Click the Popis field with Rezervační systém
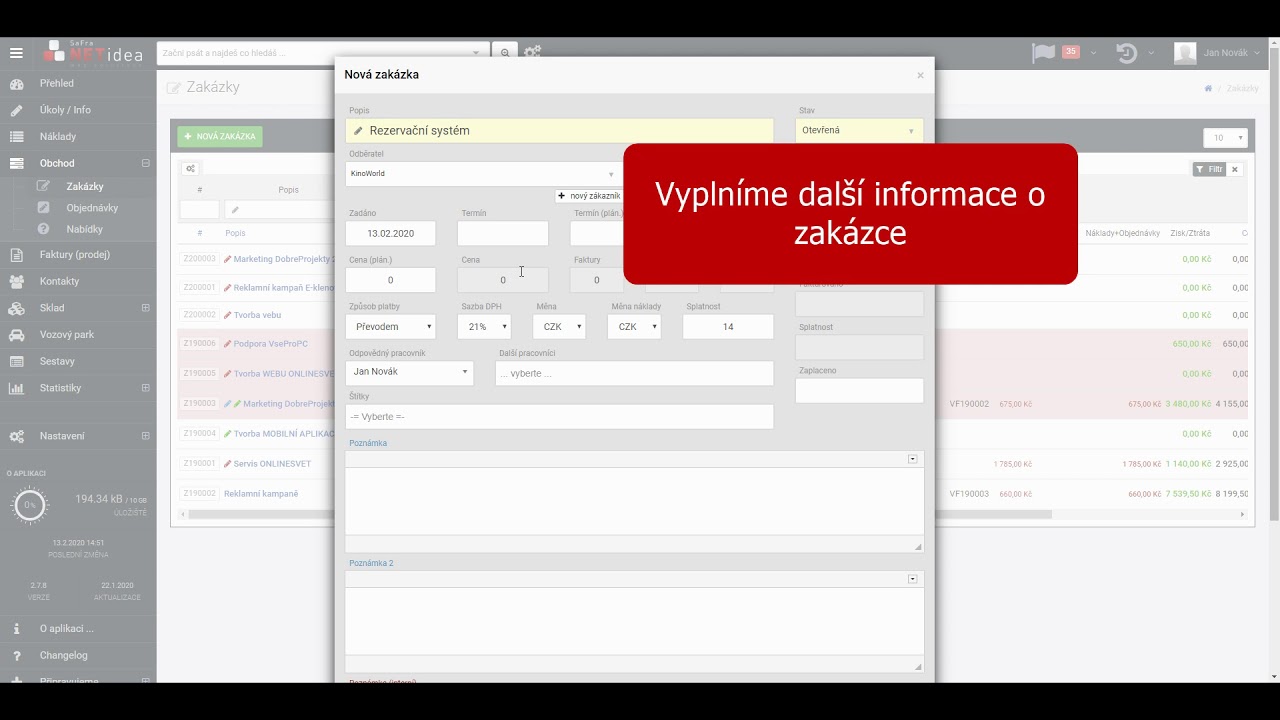Image resolution: width=1280 pixels, height=720 pixels. (x=560, y=130)
